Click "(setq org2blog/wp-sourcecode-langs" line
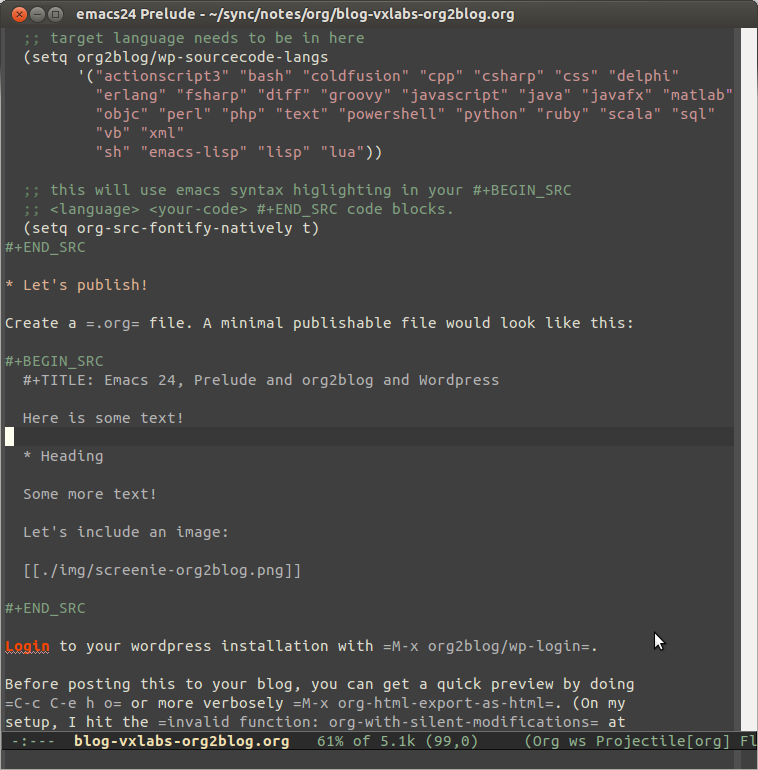Viewport: 758px width, 770px height. 175,57
